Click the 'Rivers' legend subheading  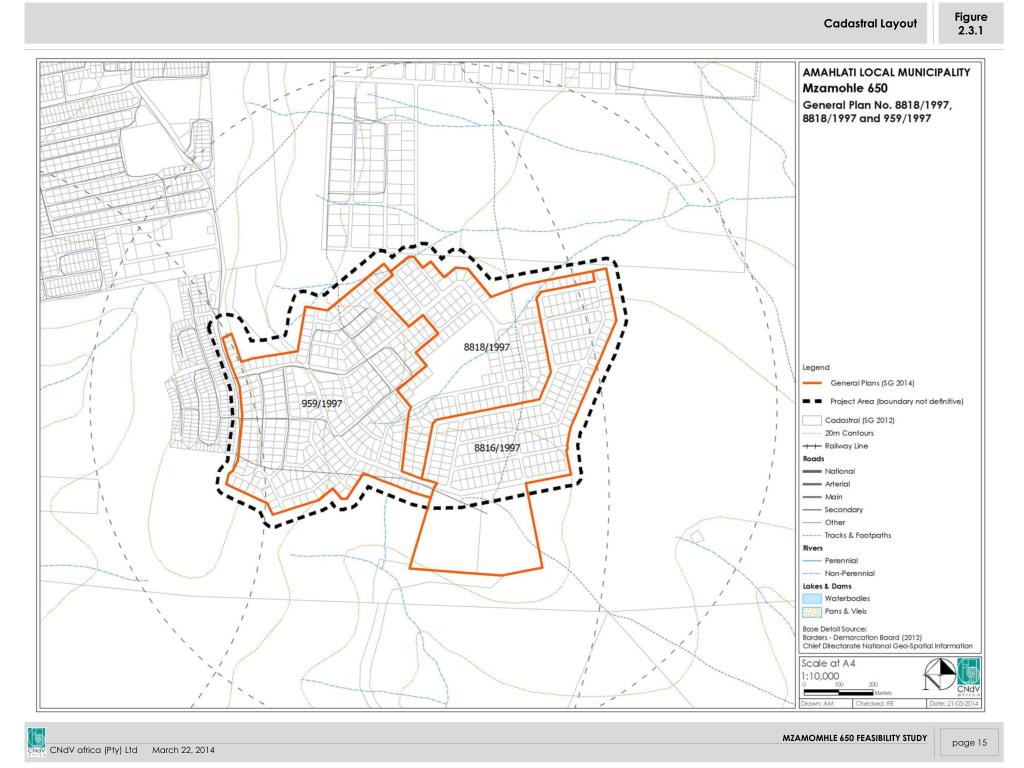(x=812, y=549)
